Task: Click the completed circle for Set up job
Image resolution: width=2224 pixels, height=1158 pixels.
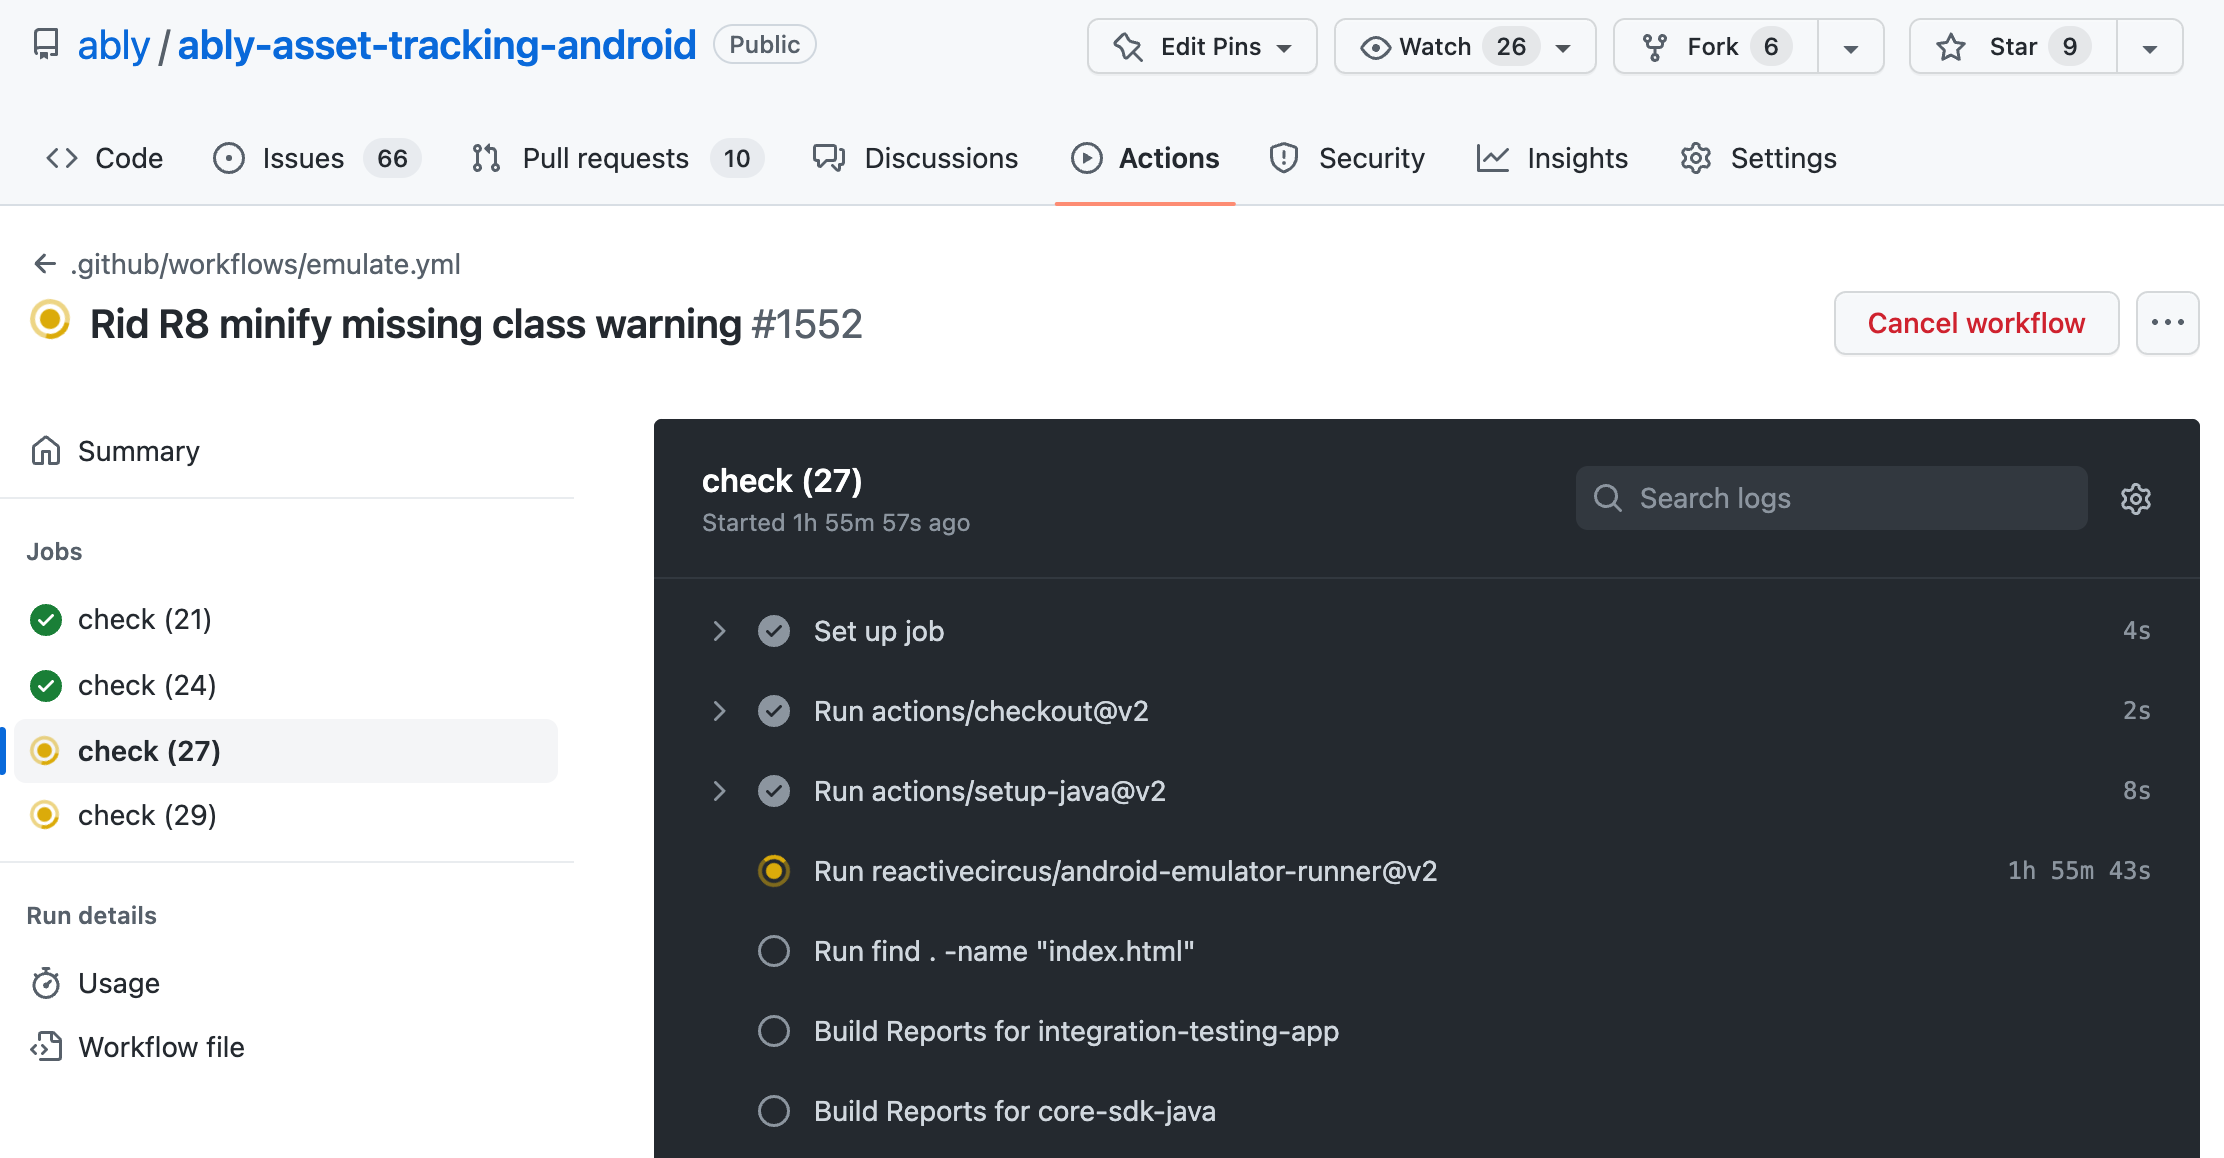Action: click(x=774, y=631)
